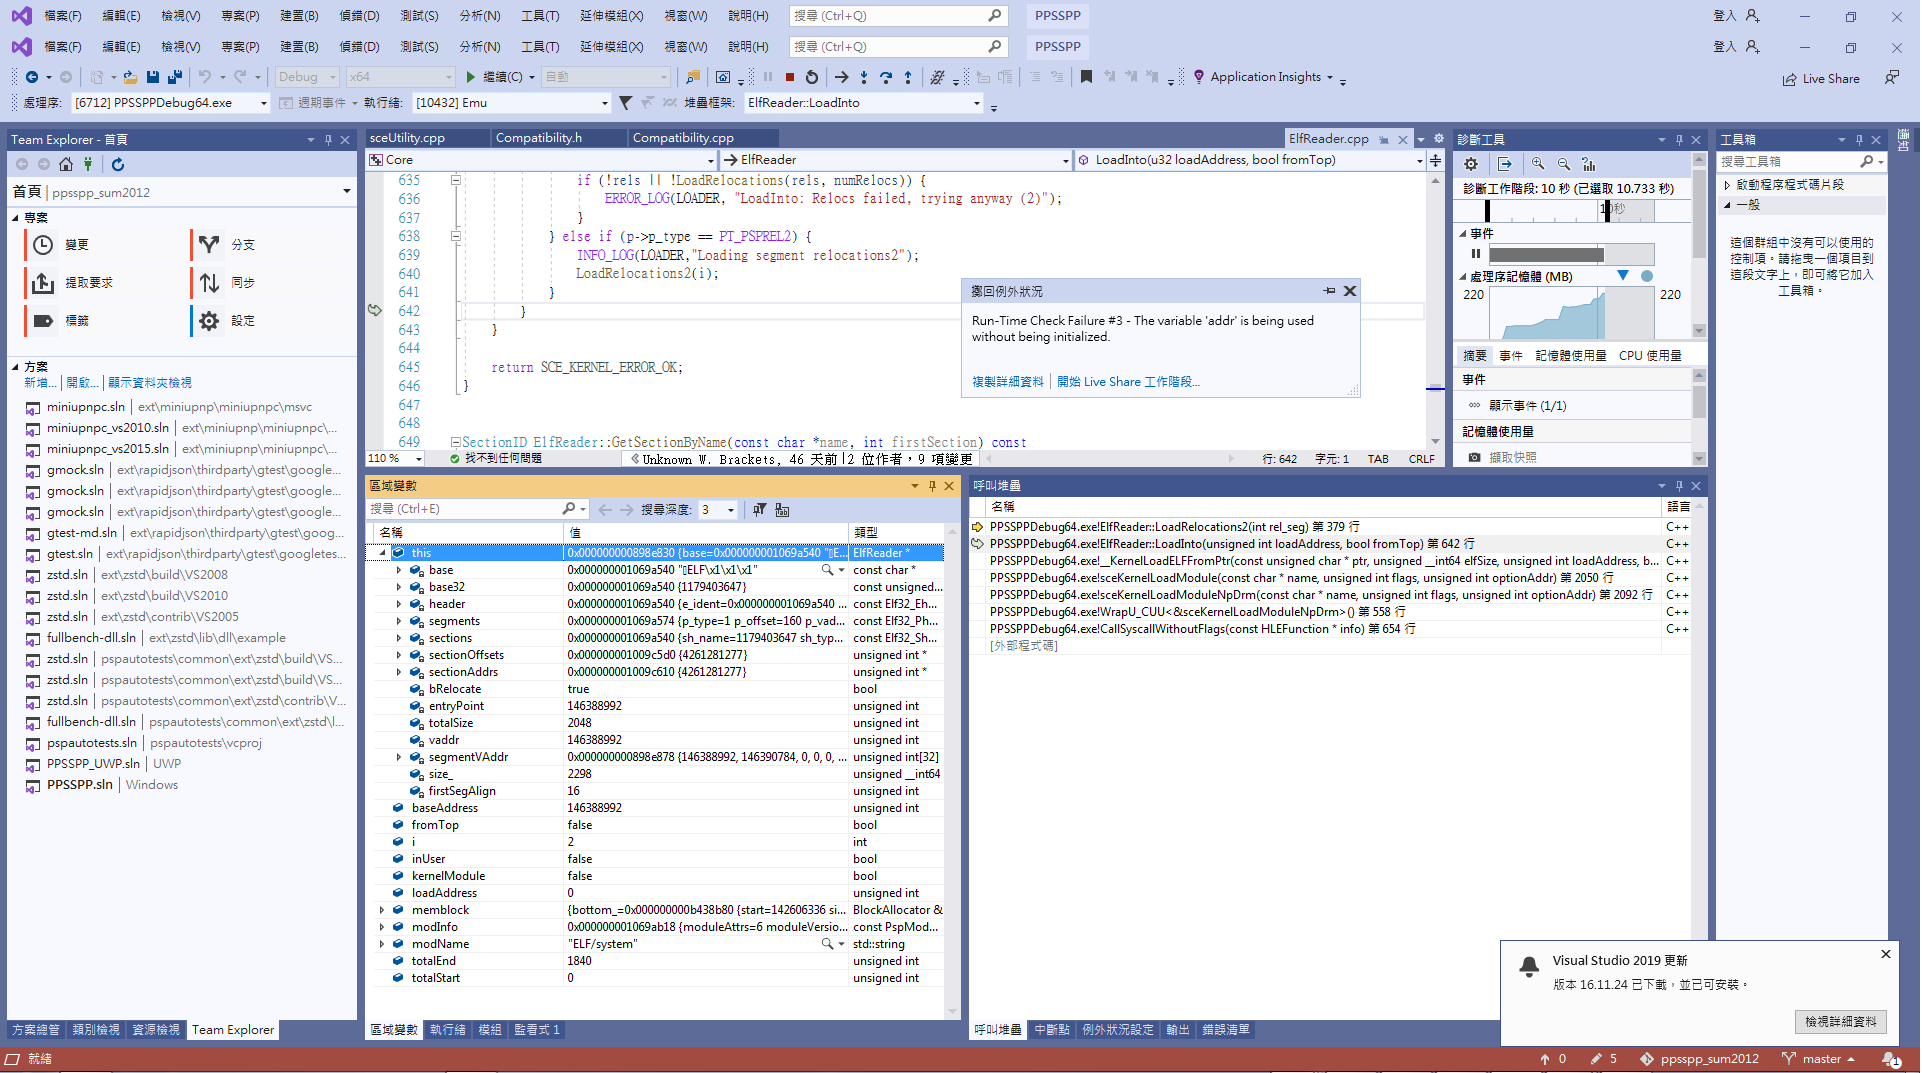
Task: Zoom in on the diagnostics timeline
Action: point(1538,164)
